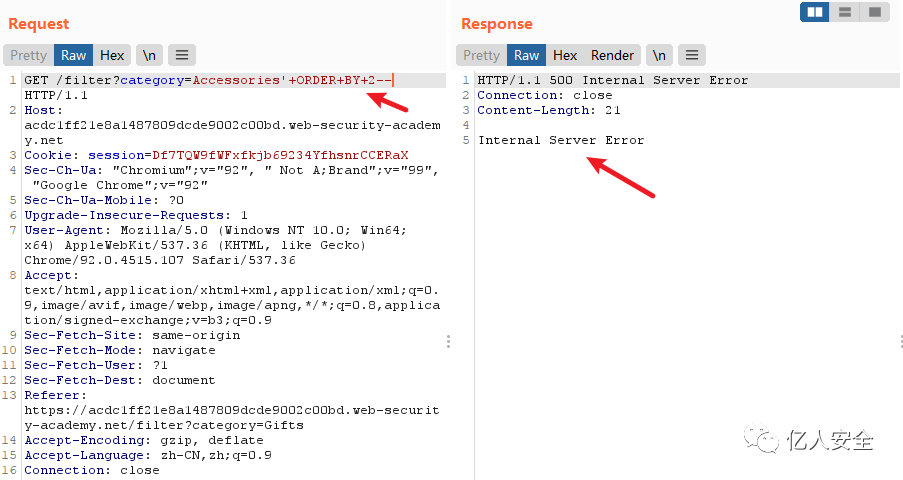Click the Host header name

coord(43,110)
